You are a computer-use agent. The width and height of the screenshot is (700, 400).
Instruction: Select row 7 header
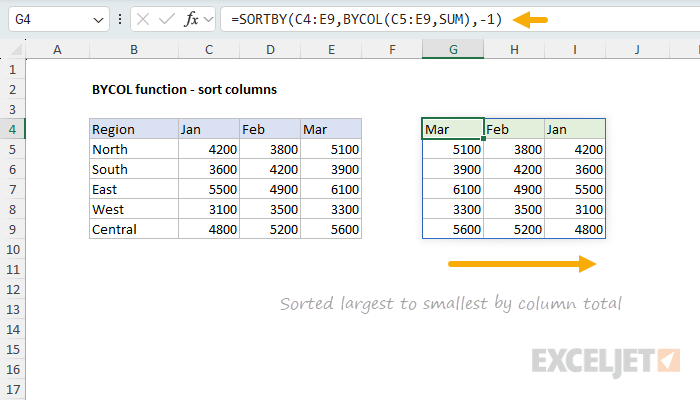tap(12, 189)
